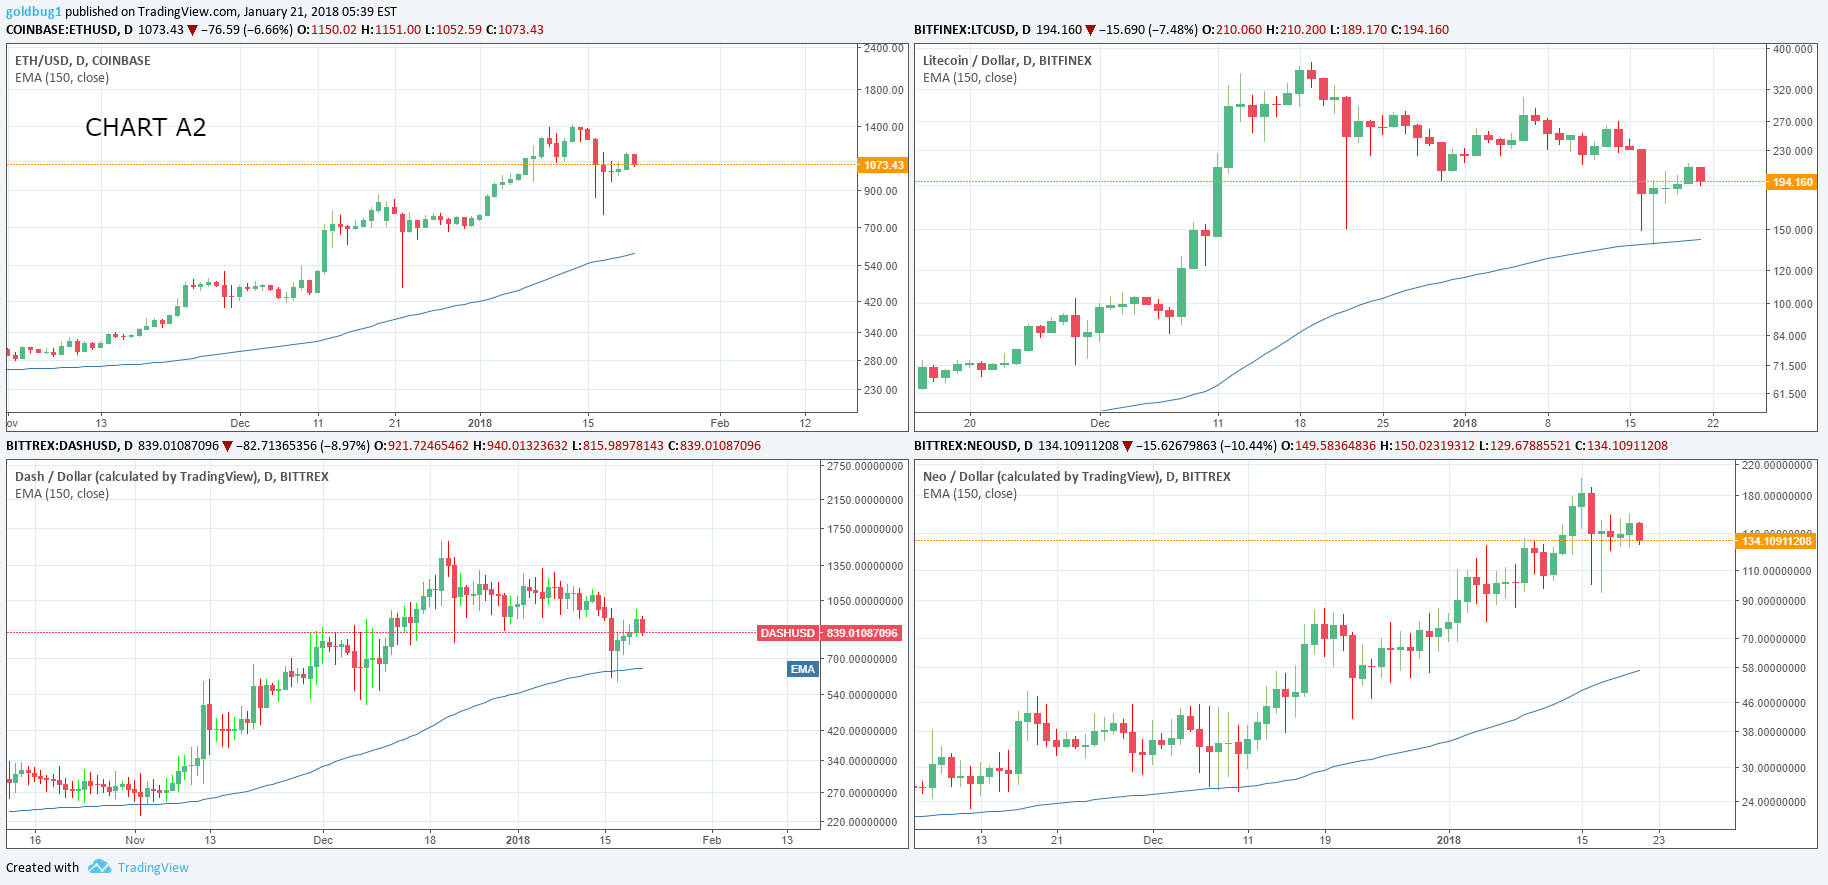
Task: Click the ETH/USD, D, COINBASE title
Action: 83,60
